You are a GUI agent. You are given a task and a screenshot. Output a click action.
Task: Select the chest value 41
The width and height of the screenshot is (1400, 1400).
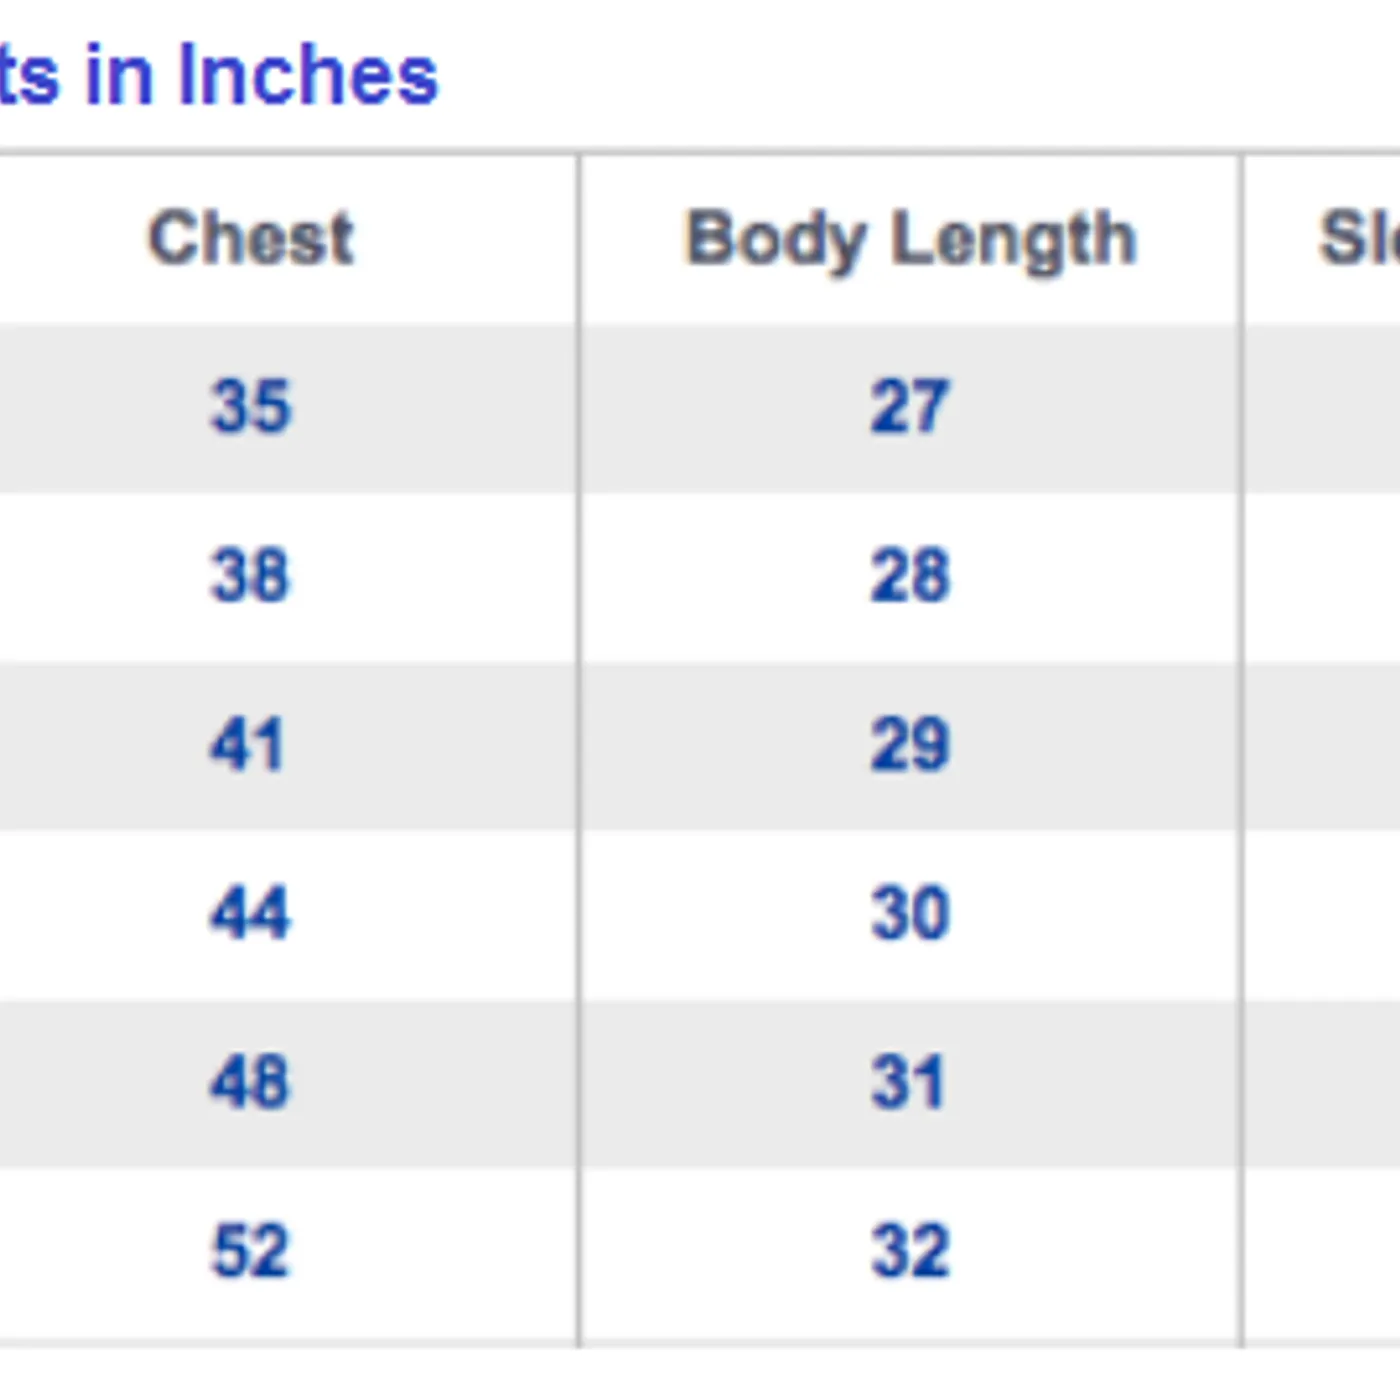tap(247, 745)
